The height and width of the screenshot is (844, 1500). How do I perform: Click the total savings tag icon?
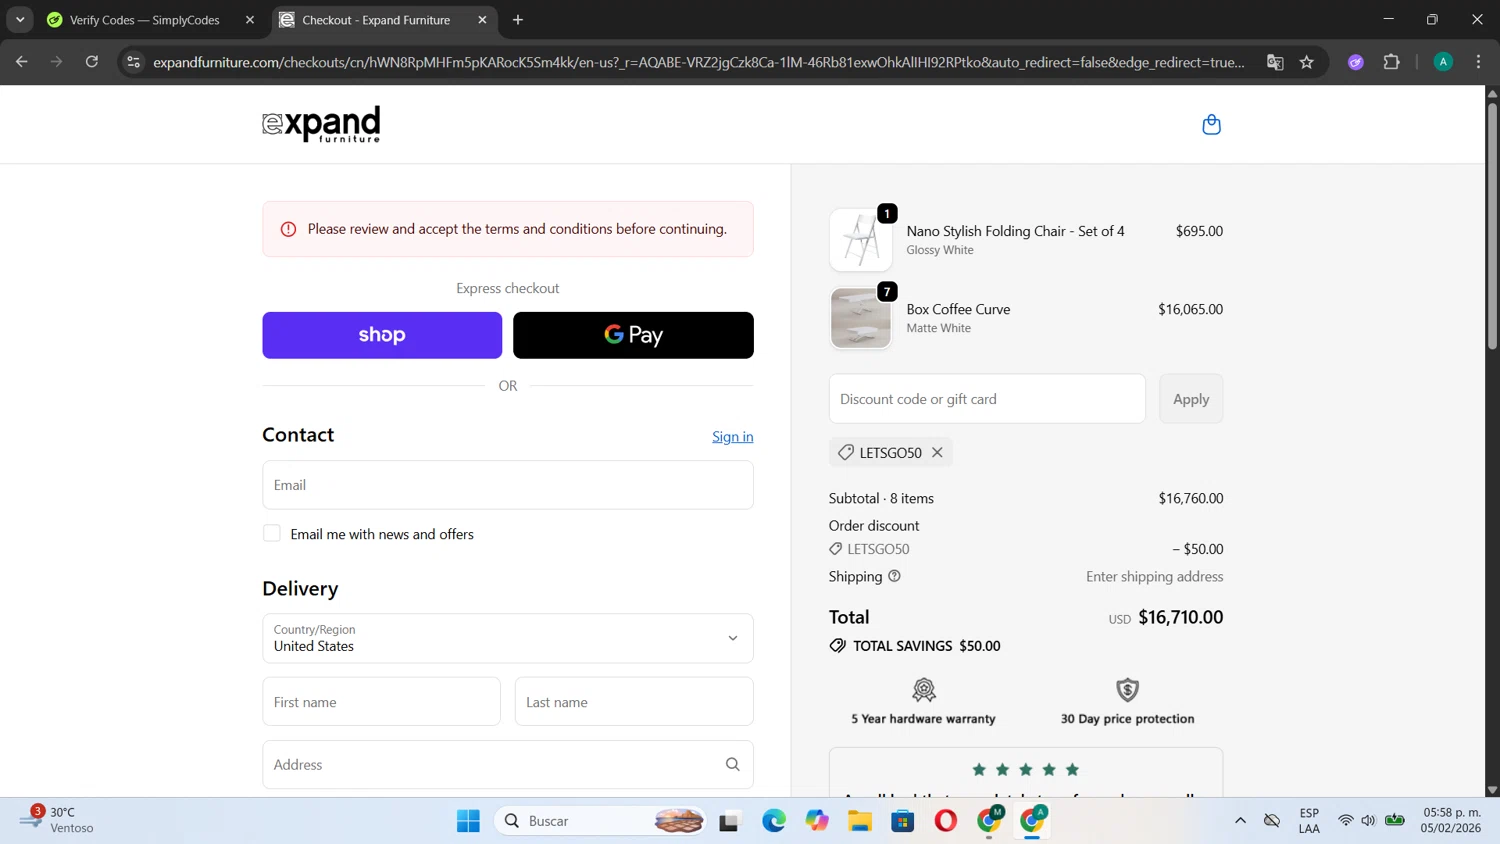[x=838, y=646]
